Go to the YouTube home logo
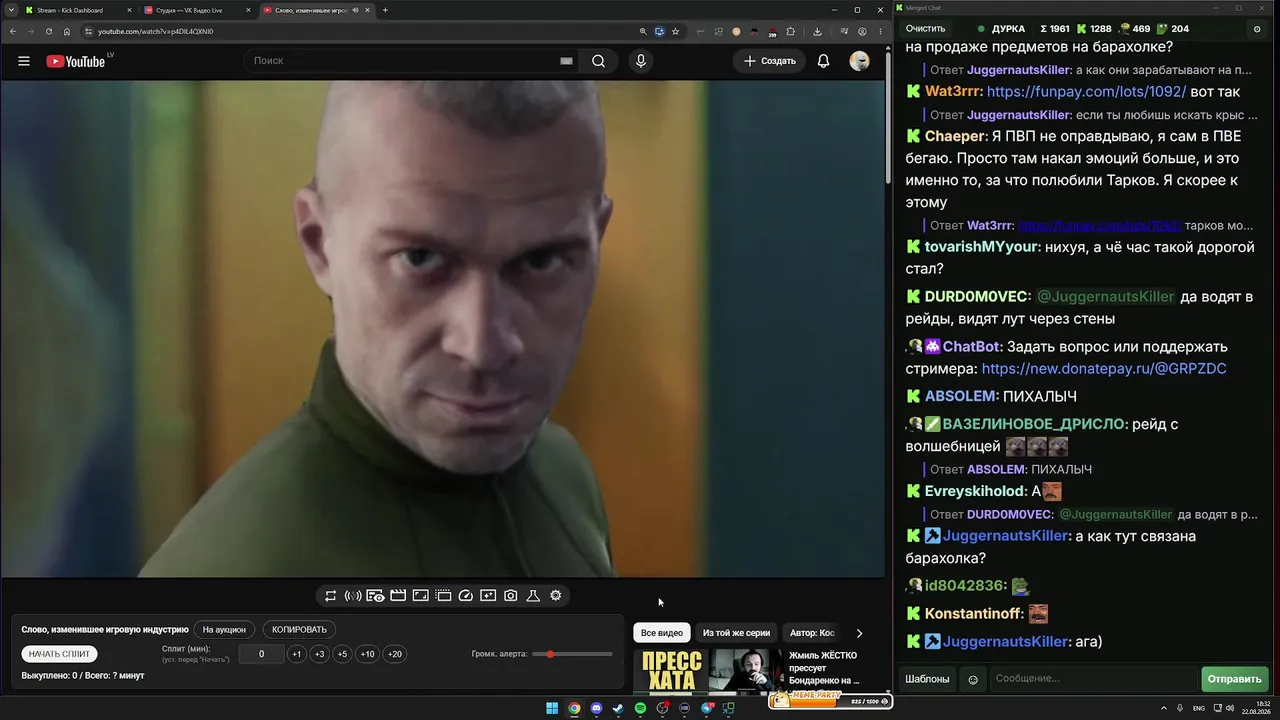Image resolution: width=1280 pixels, height=720 pixels. click(x=76, y=61)
